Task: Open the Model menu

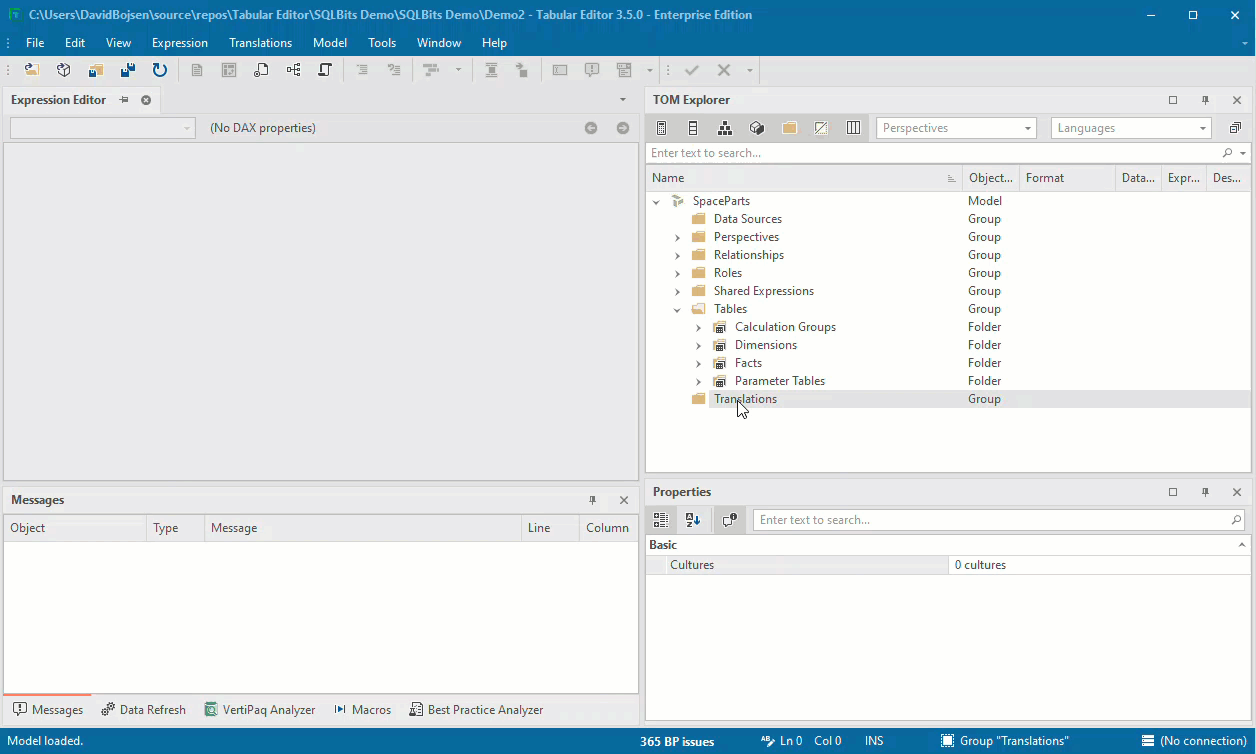Action: point(330,42)
